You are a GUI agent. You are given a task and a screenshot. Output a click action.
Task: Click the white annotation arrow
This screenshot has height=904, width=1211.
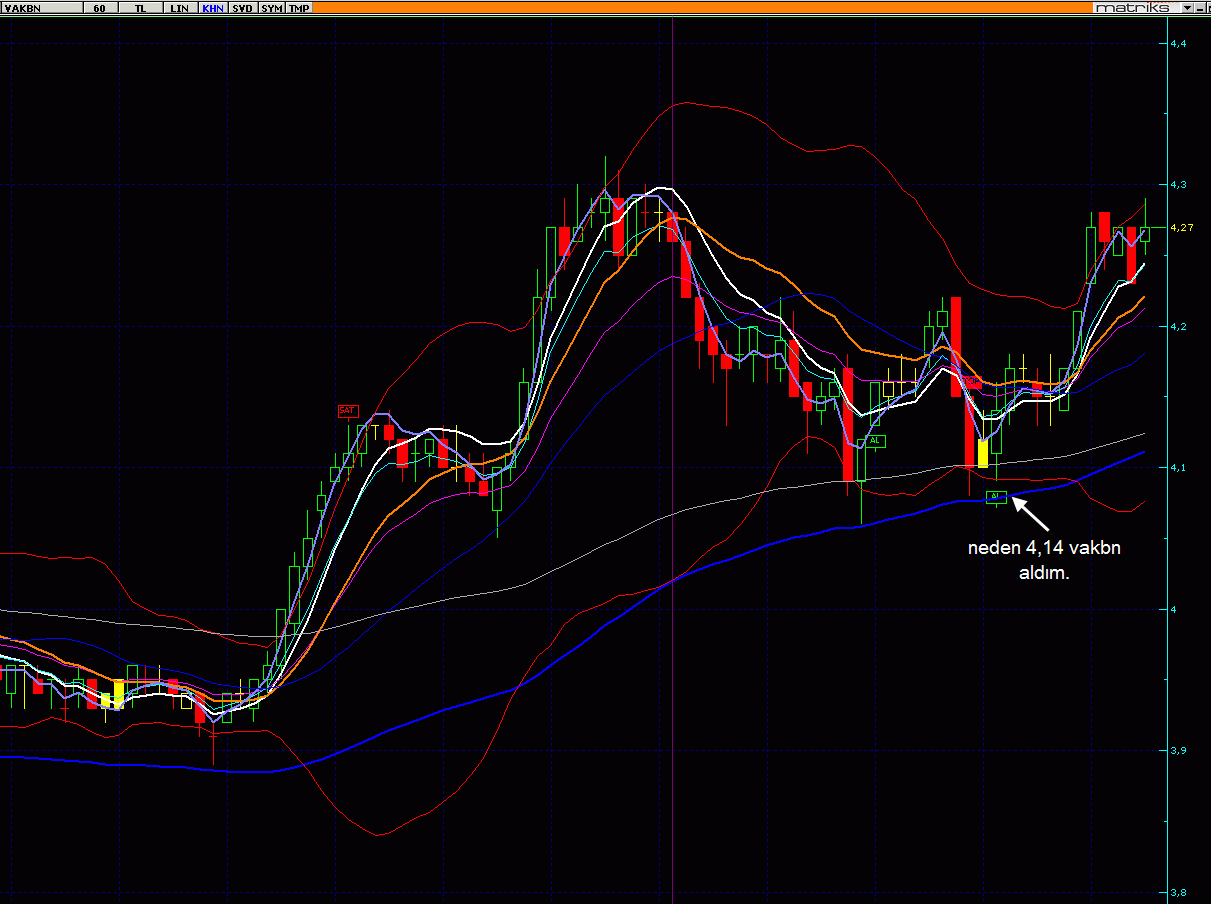[x=1031, y=513]
